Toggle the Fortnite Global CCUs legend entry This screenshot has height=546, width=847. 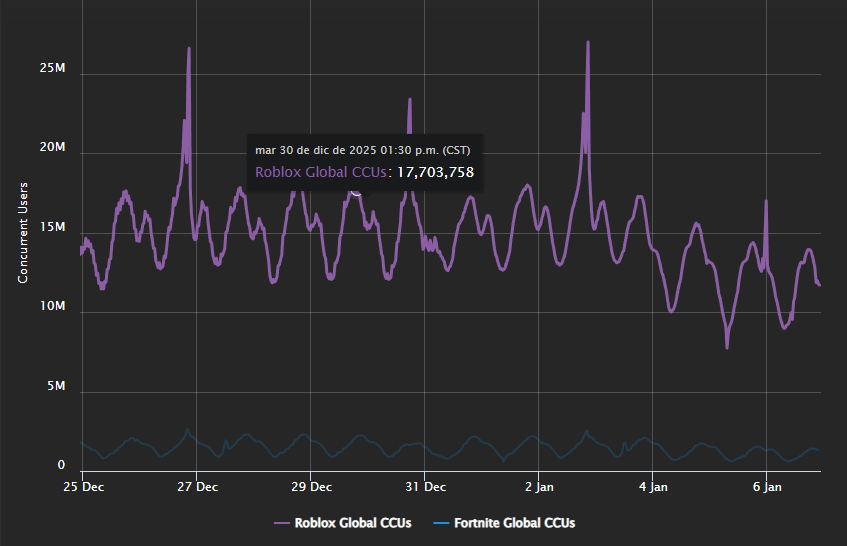coord(504,523)
